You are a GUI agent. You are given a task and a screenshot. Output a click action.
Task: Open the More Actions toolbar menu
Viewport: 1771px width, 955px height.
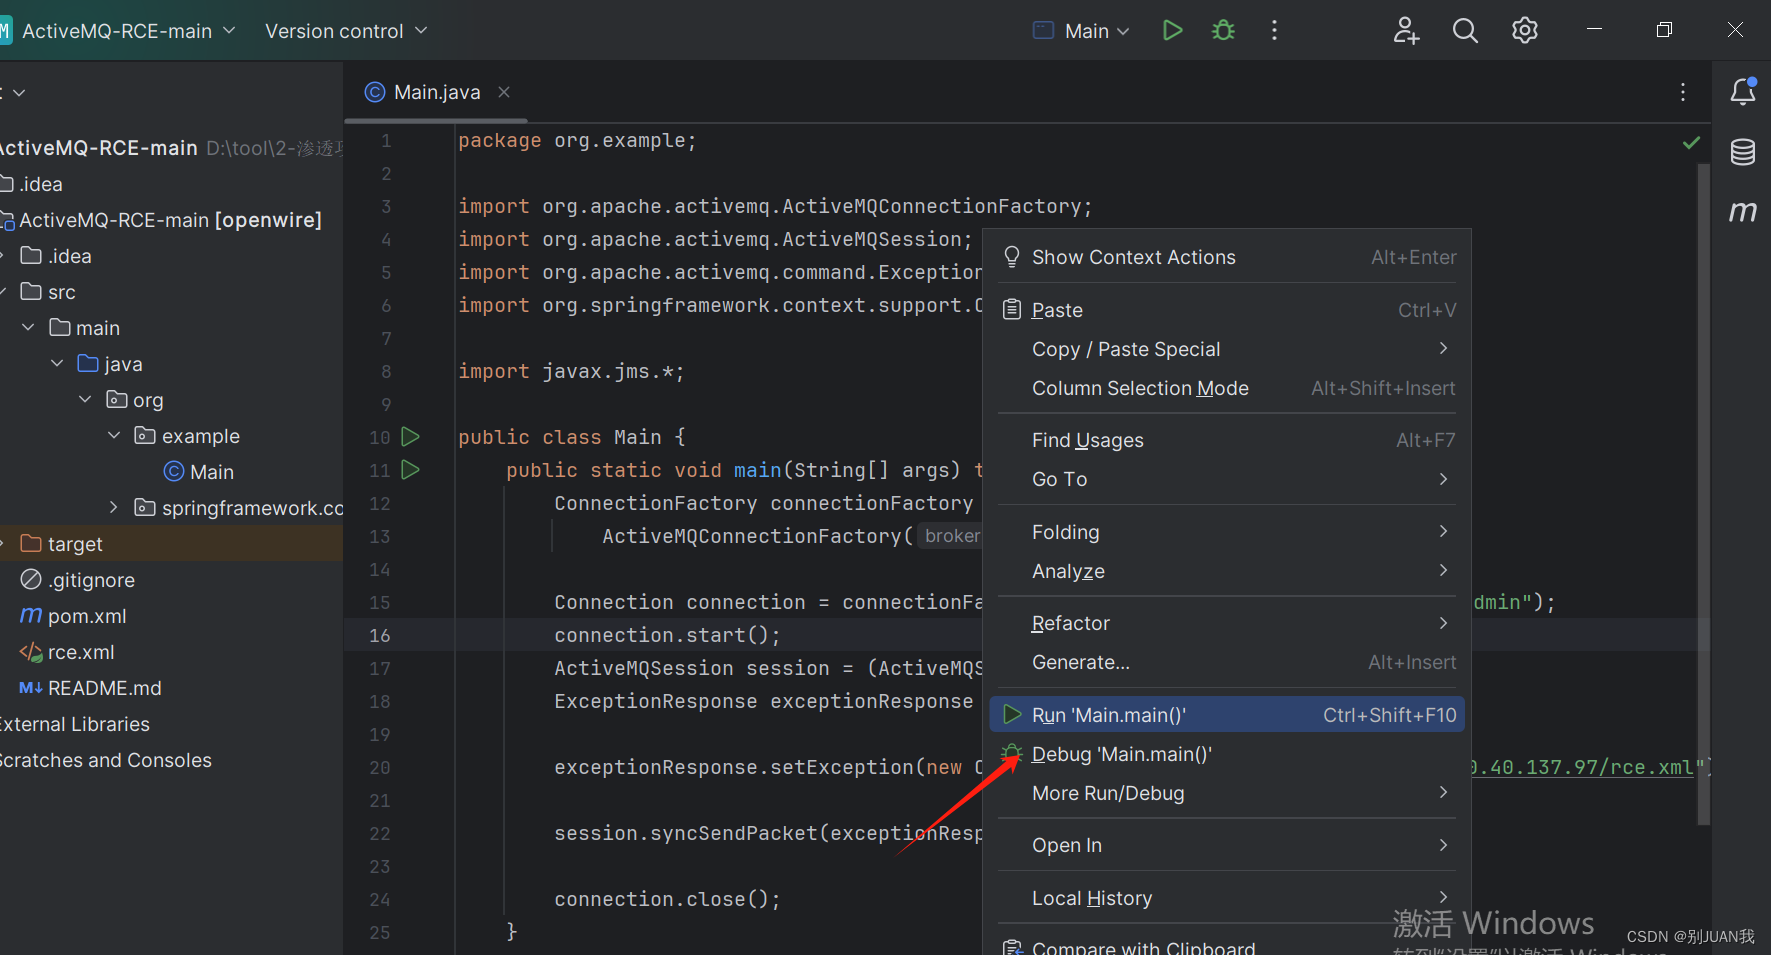coord(1274,31)
